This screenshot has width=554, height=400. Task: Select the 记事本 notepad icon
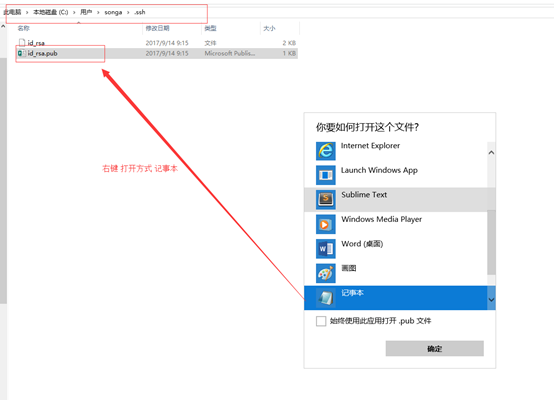325,298
